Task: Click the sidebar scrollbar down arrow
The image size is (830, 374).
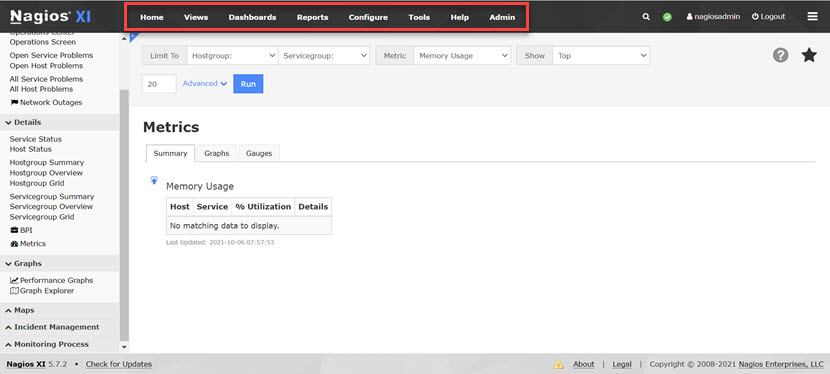Action: click(x=124, y=348)
